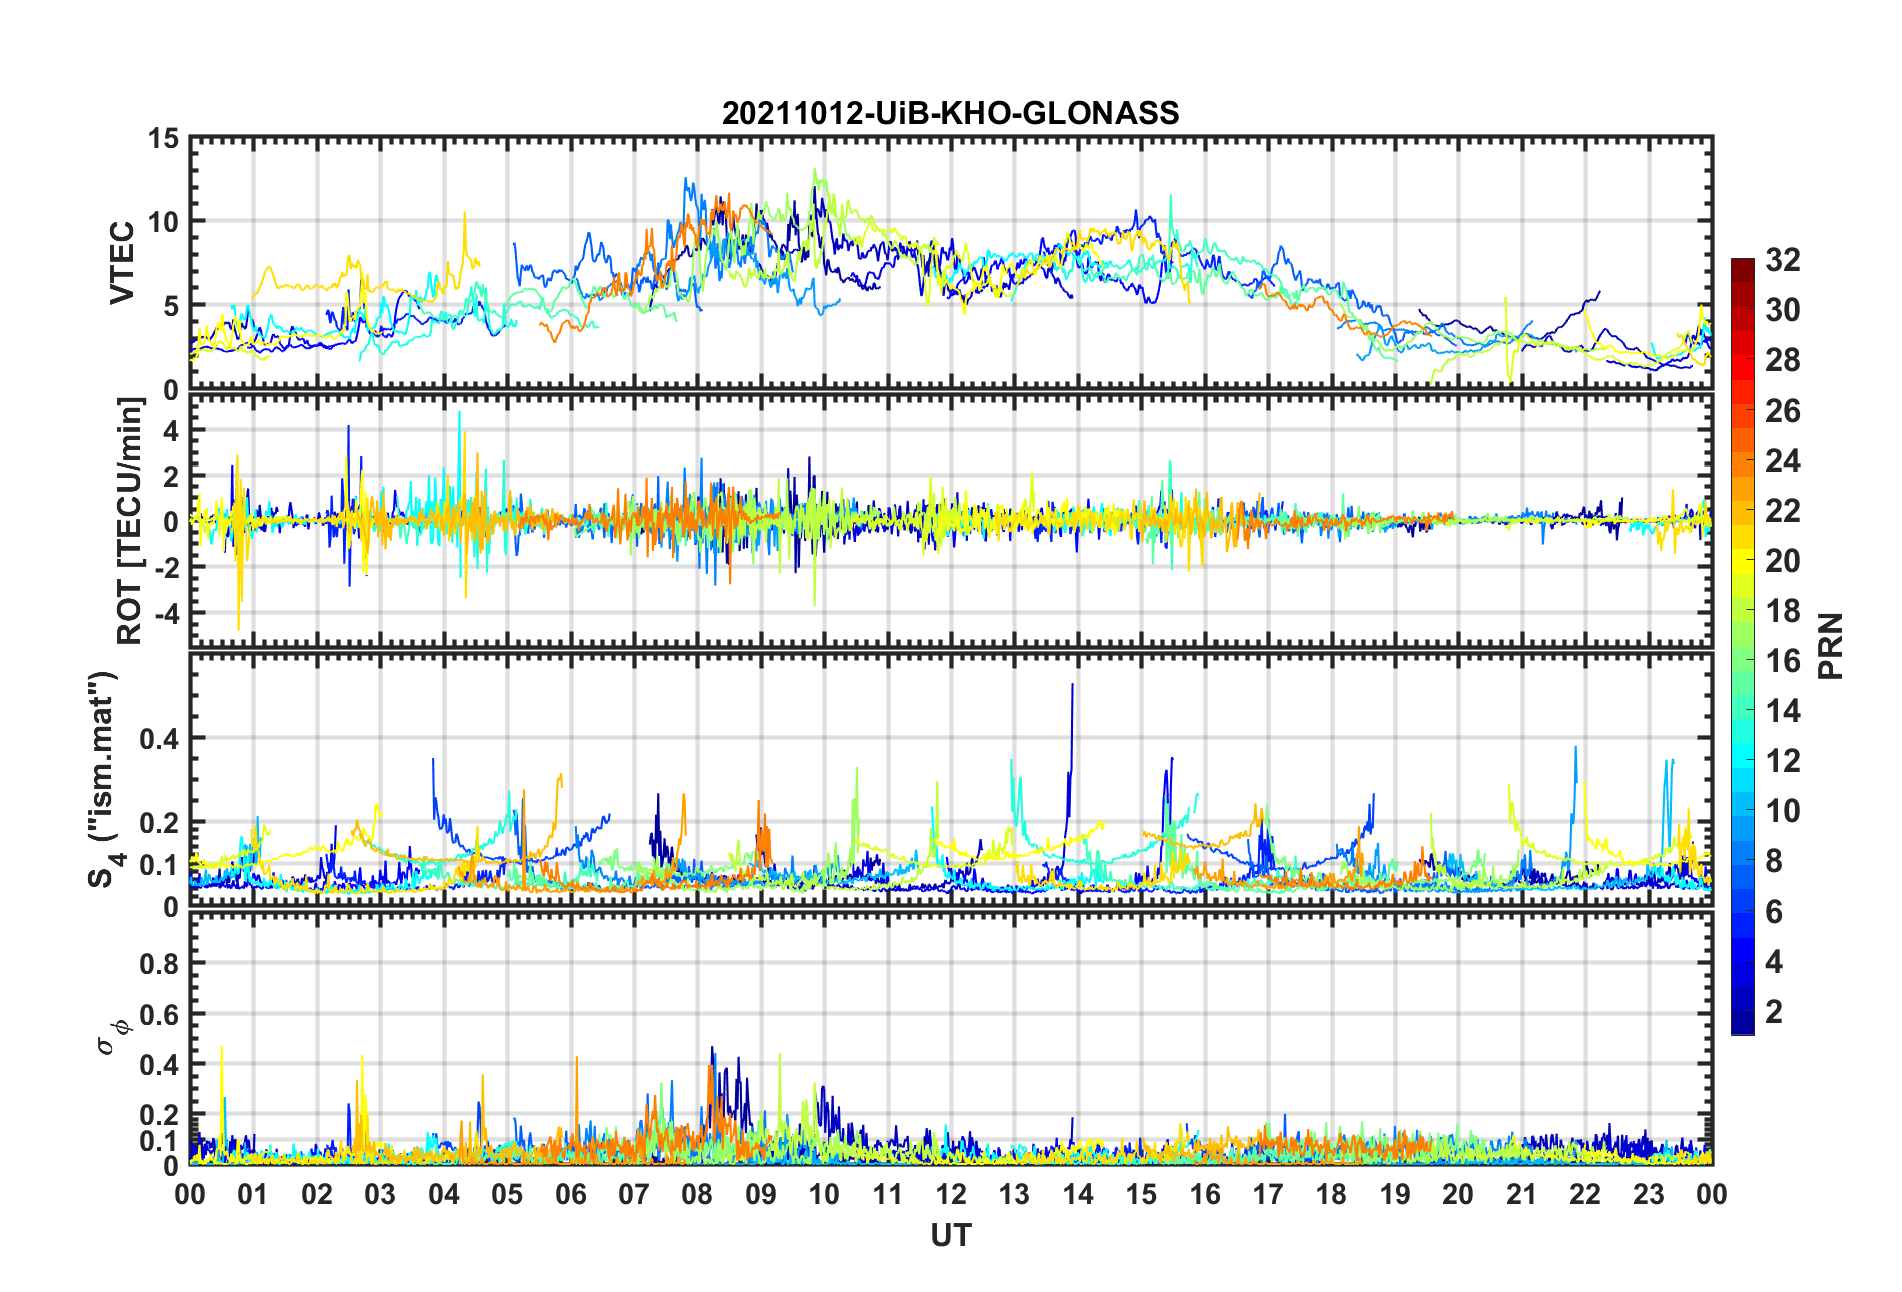Click x-axis tick label 12

tap(950, 1194)
